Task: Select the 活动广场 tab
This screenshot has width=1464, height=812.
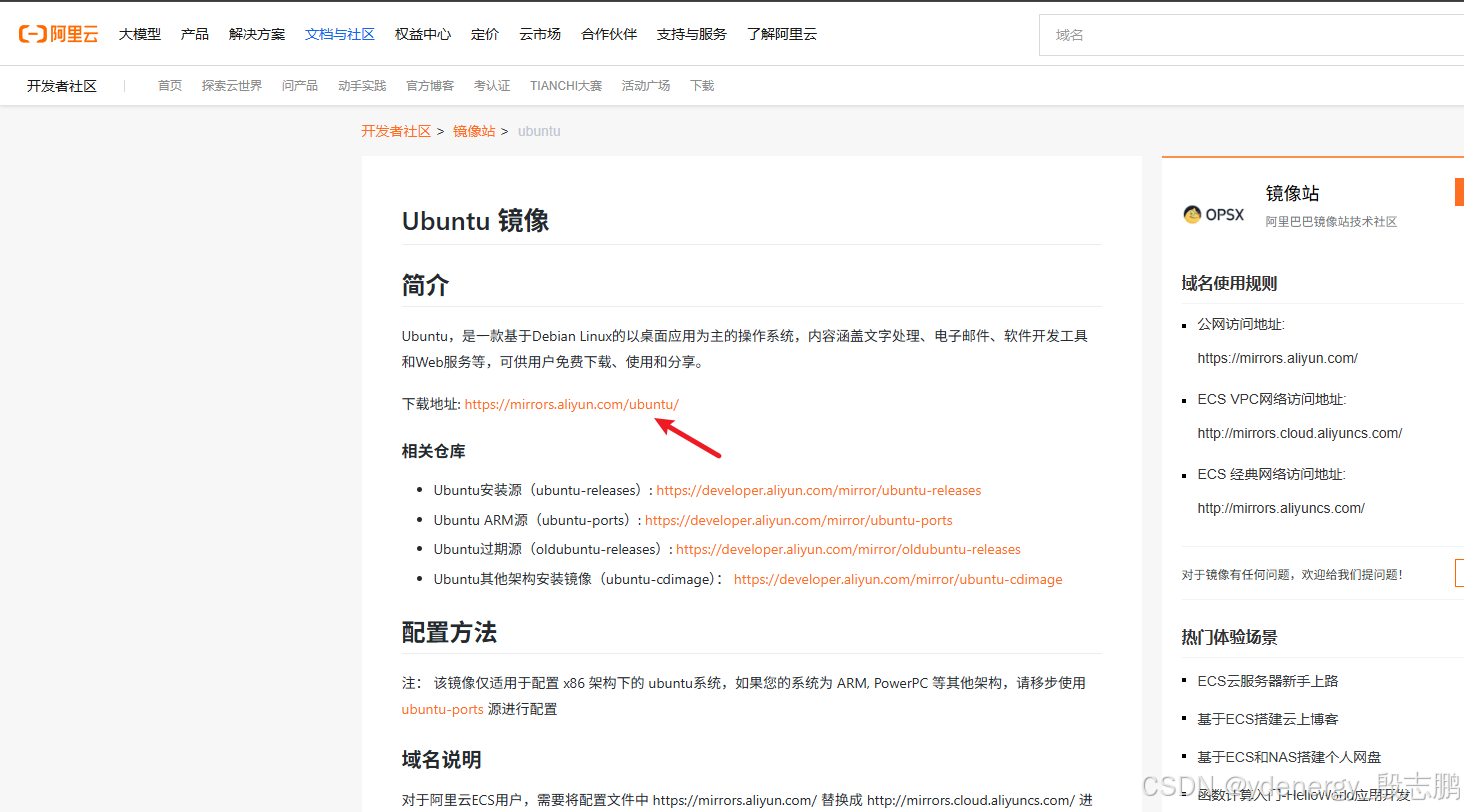Action: (646, 86)
